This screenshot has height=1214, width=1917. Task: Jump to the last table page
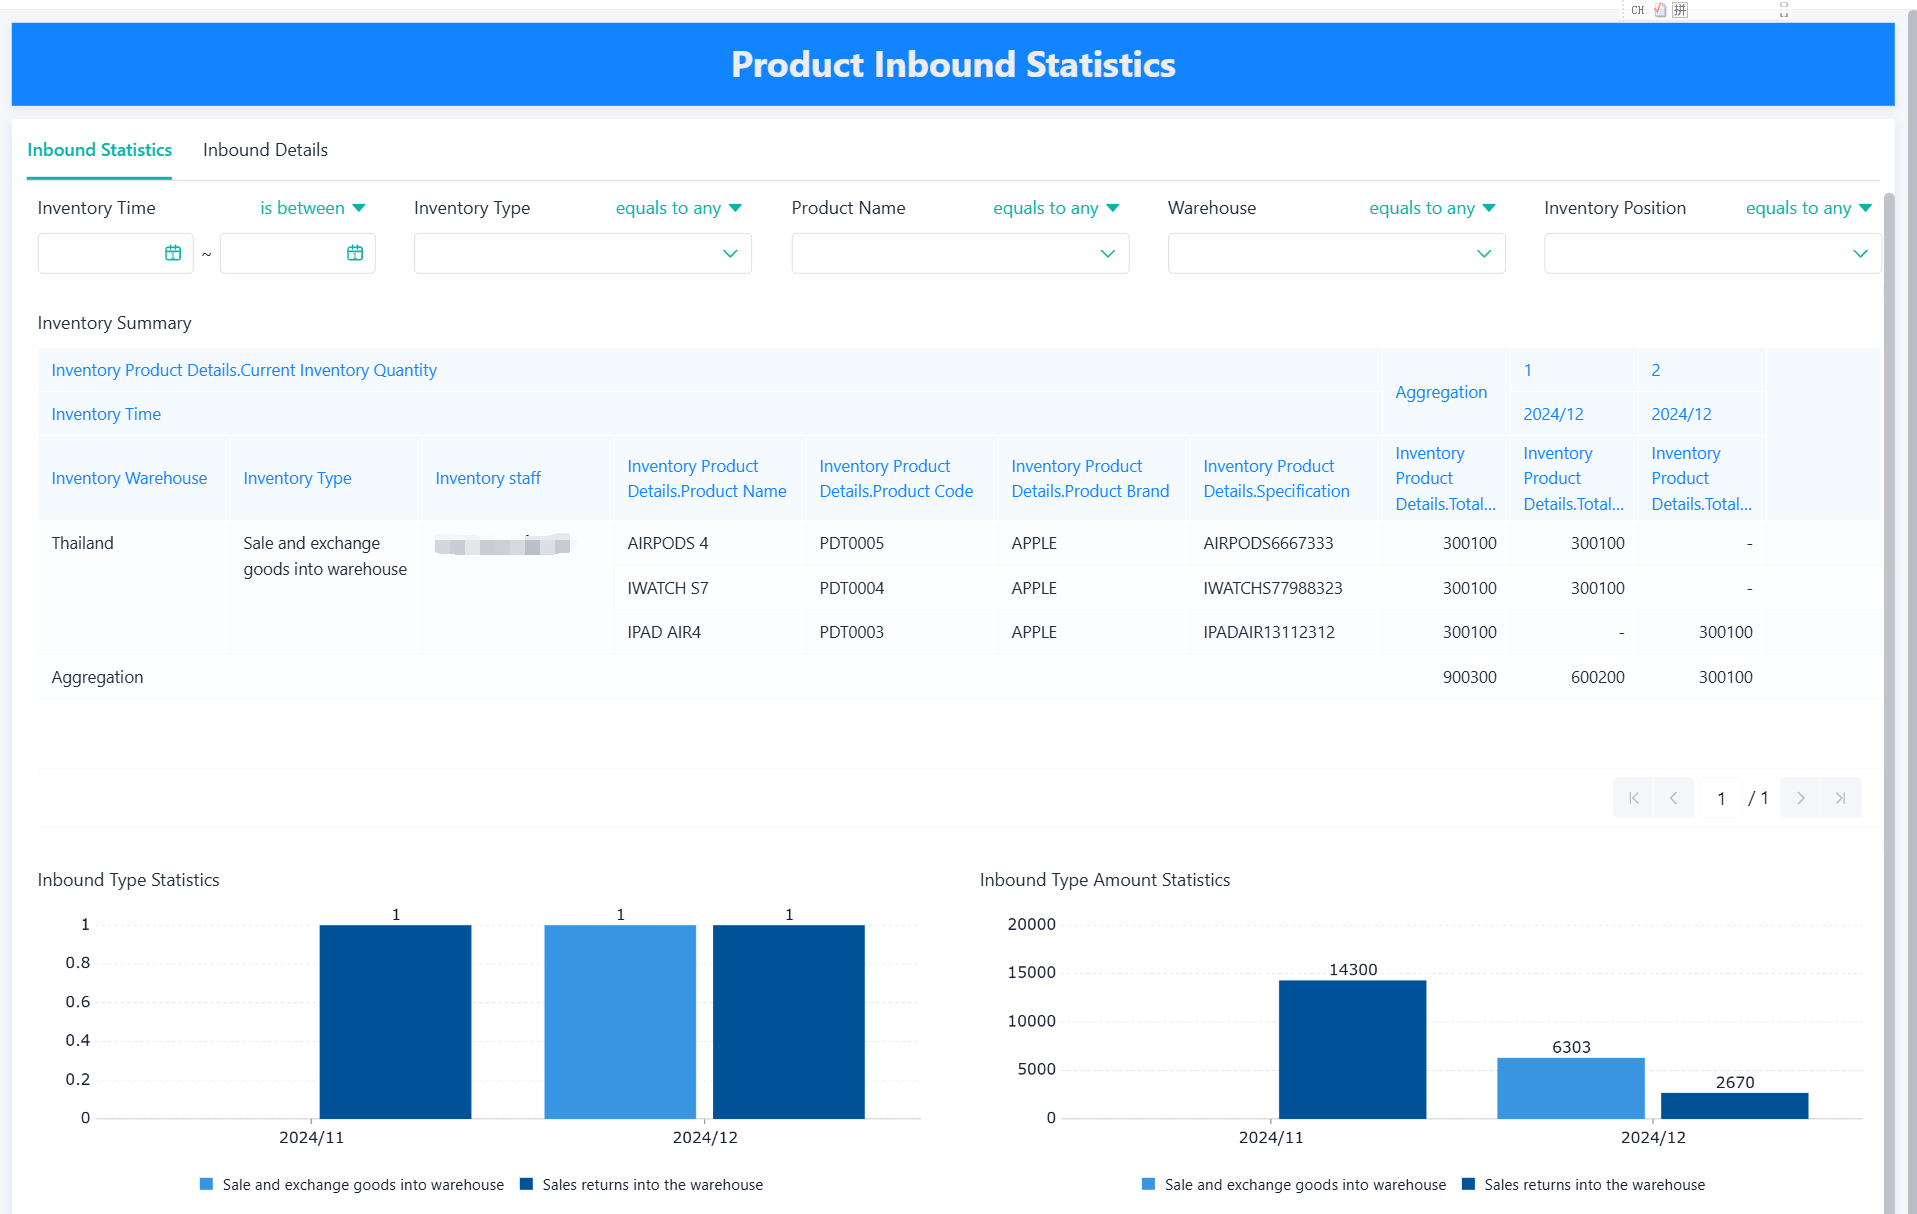pos(1840,798)
